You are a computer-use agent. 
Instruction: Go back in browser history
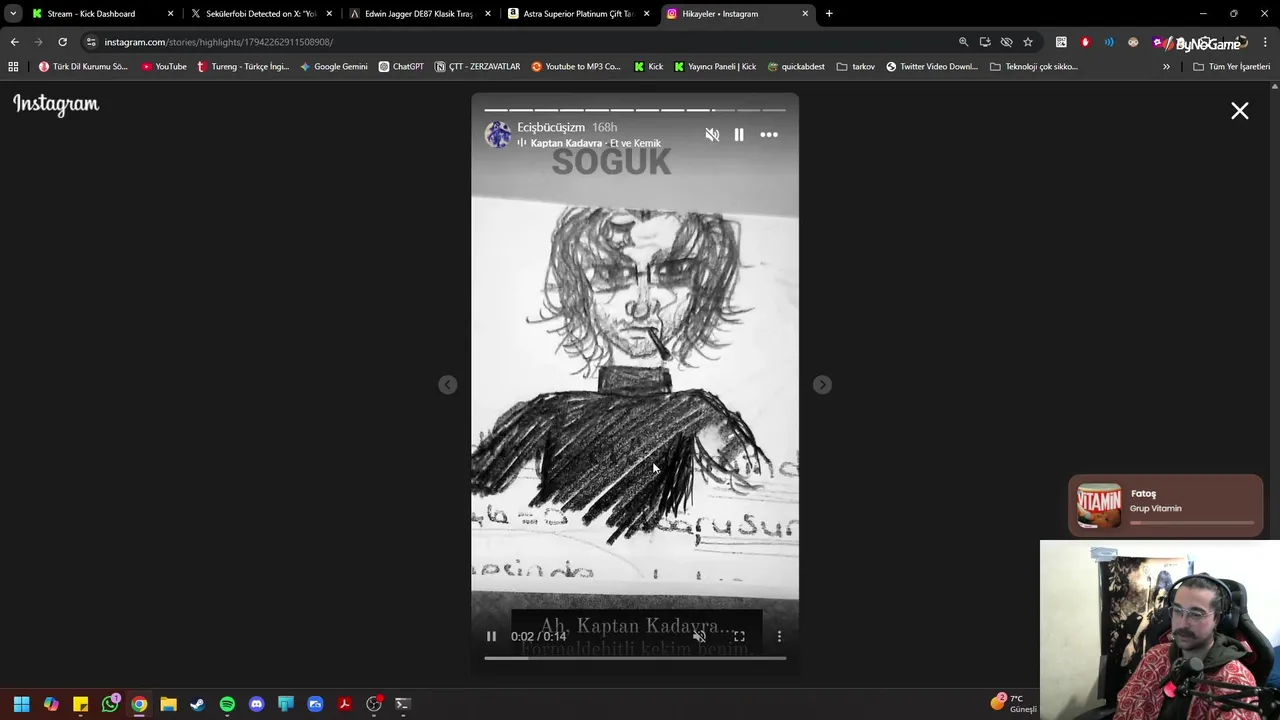(x=14, y=42)
